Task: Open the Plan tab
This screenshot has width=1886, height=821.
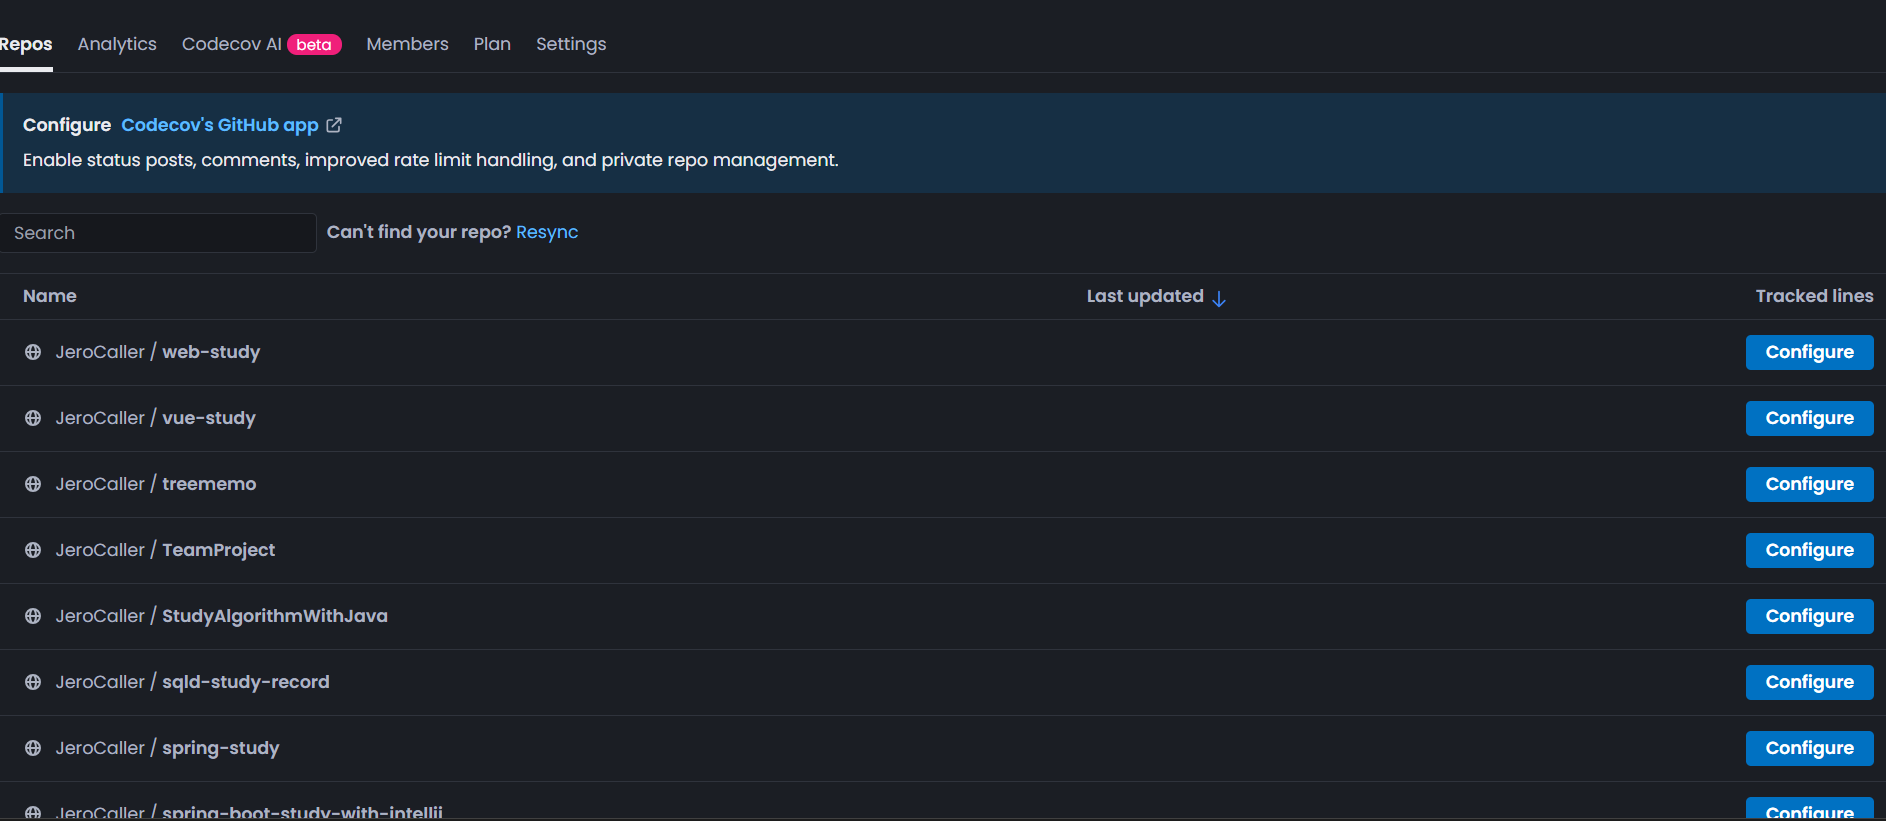Action: point(492,44)
